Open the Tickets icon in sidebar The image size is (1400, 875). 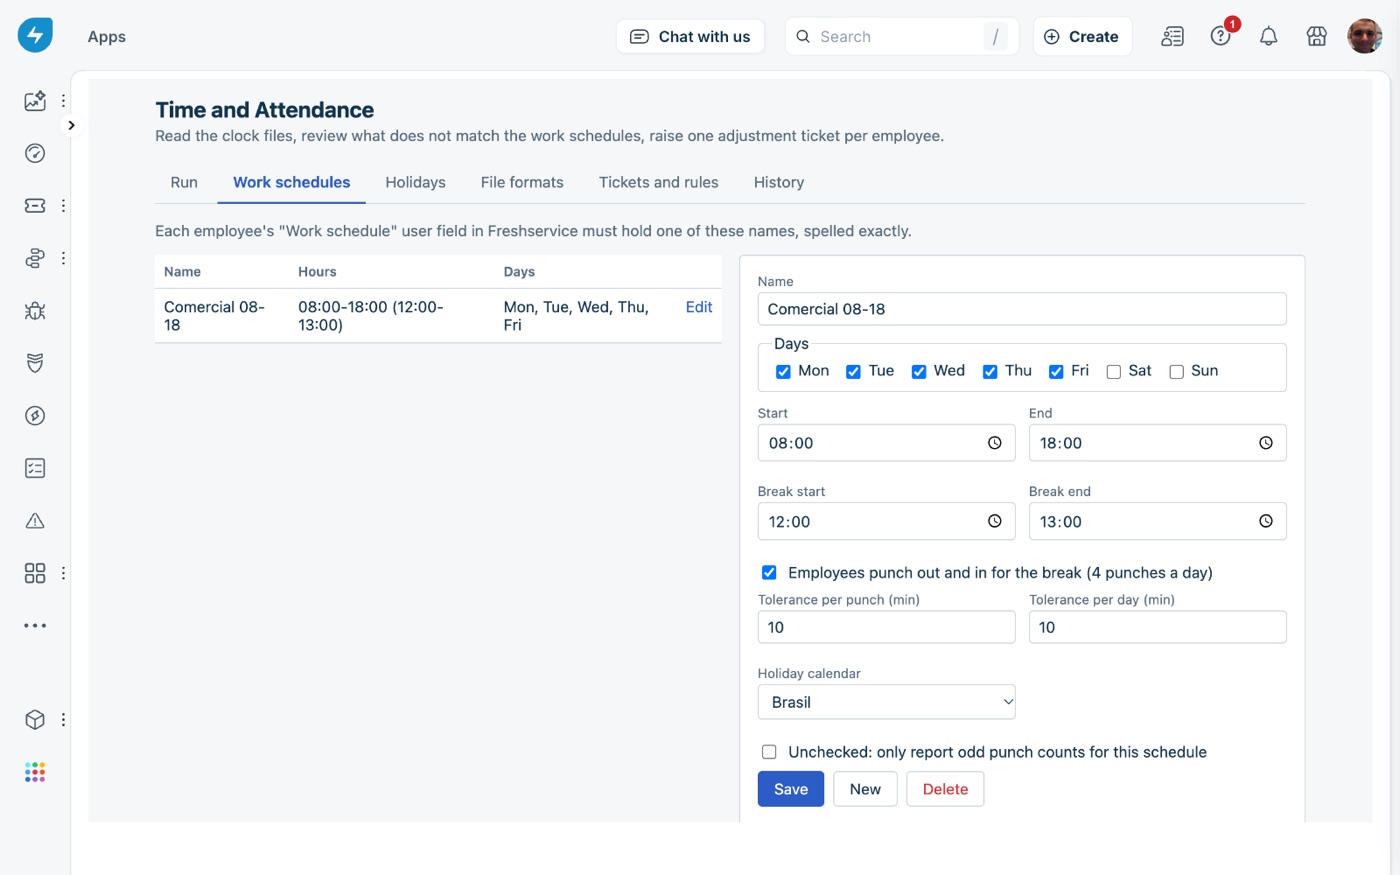tap(35, 206)
